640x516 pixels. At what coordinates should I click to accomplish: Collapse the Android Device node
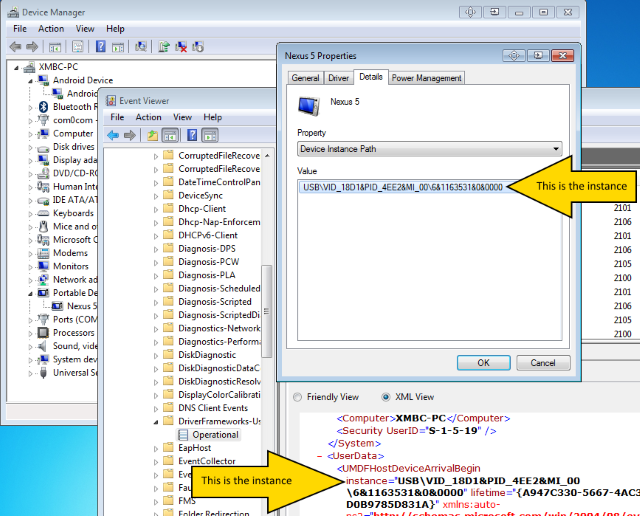(x=30, y=81)
